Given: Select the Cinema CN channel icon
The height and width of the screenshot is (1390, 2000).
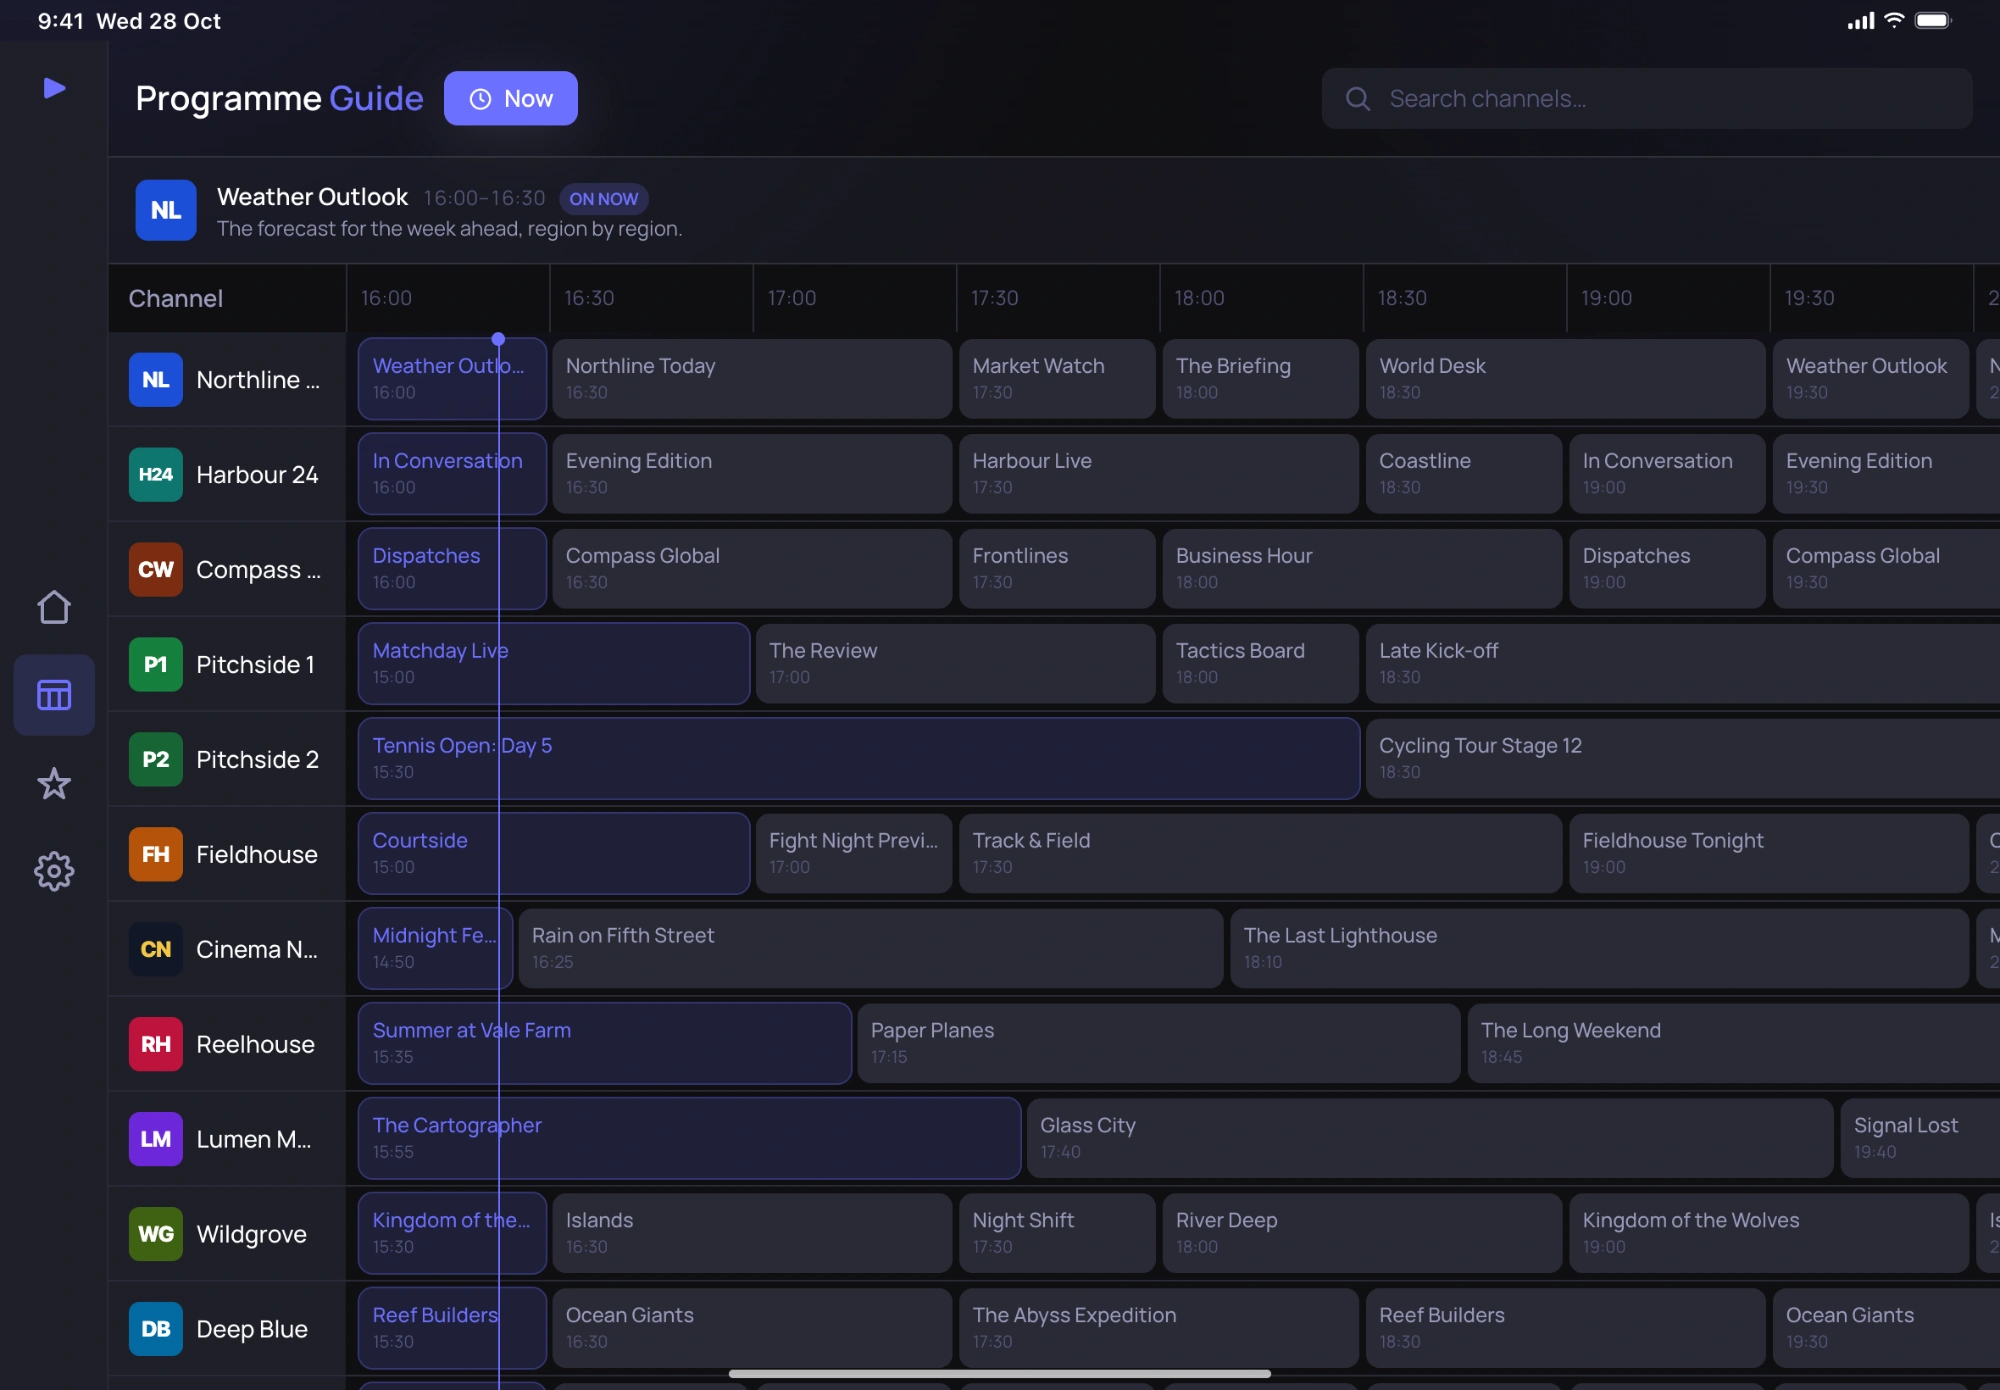Looking at the screenshot, I should [156, 949].
